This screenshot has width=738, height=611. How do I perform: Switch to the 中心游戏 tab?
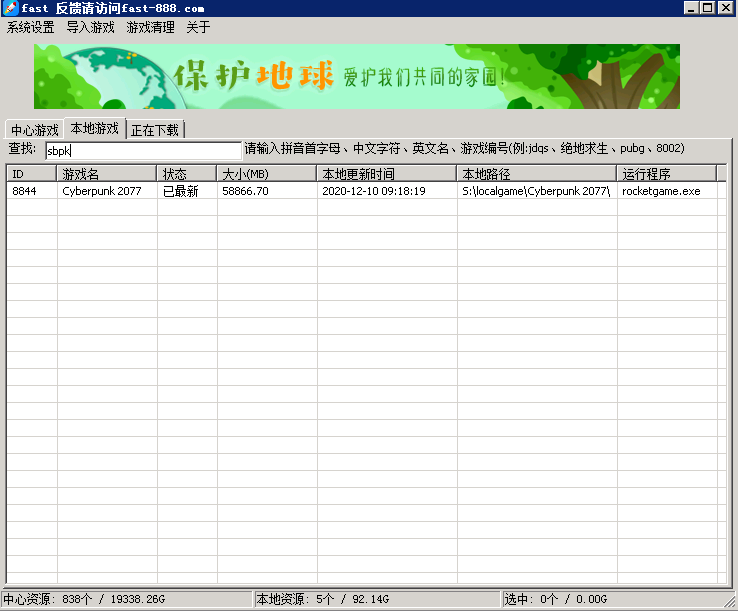tap(35, 130)
